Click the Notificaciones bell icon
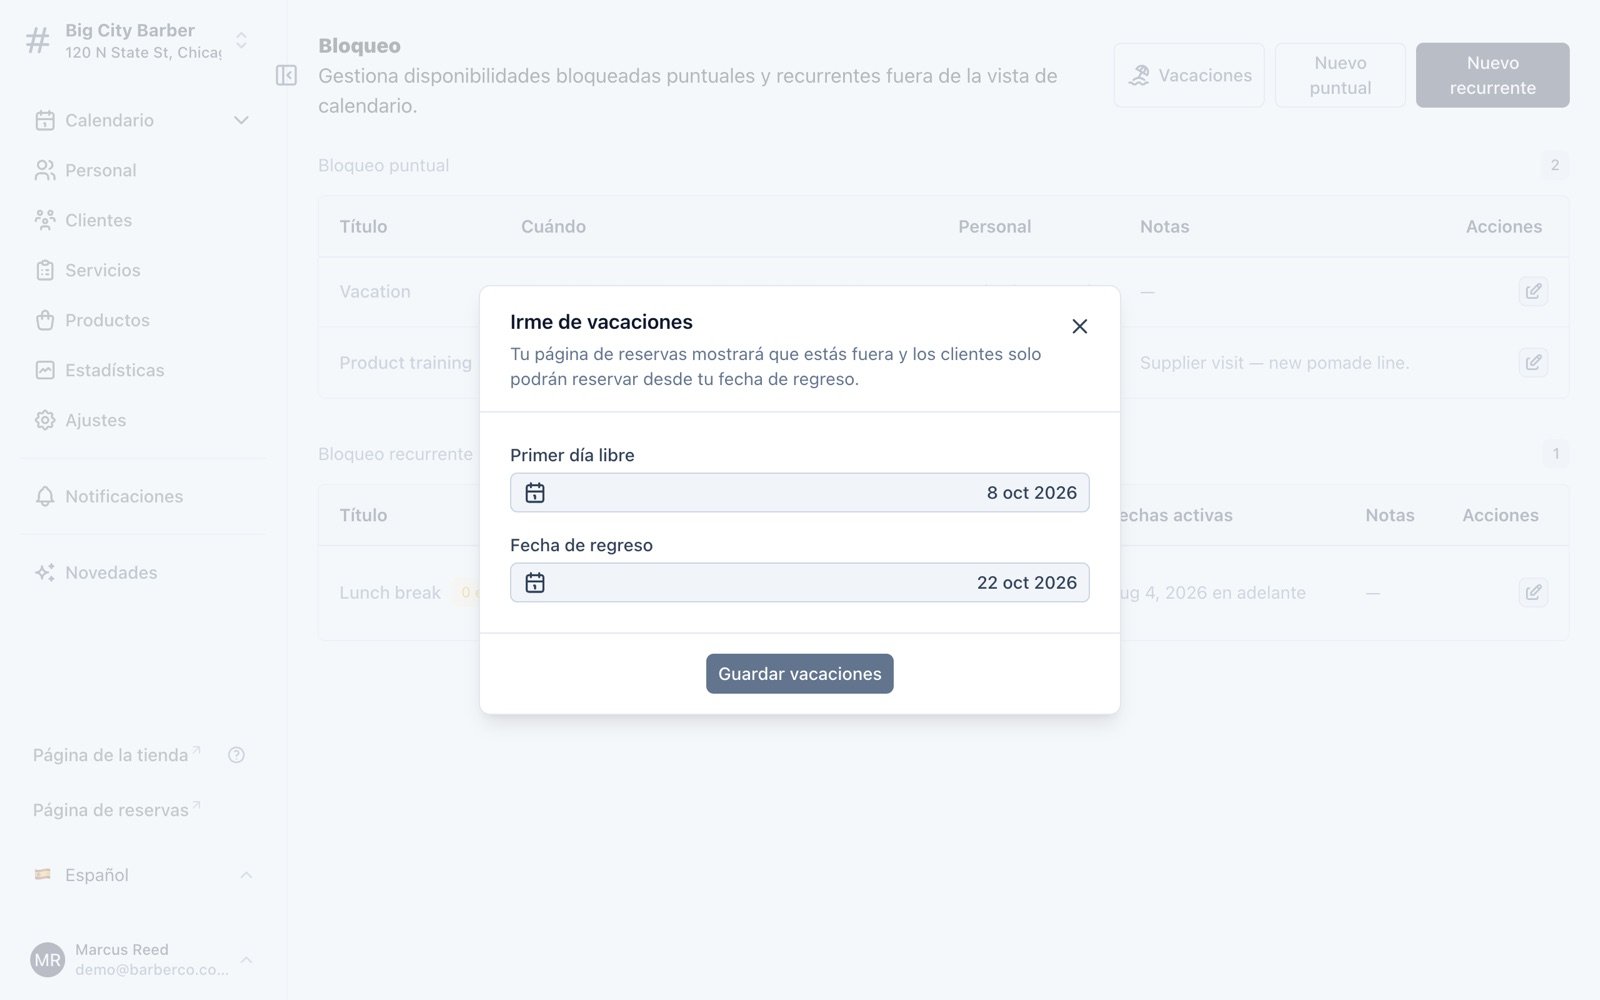The height and width of the screenshot is (1000, 1600). [45, 496]
